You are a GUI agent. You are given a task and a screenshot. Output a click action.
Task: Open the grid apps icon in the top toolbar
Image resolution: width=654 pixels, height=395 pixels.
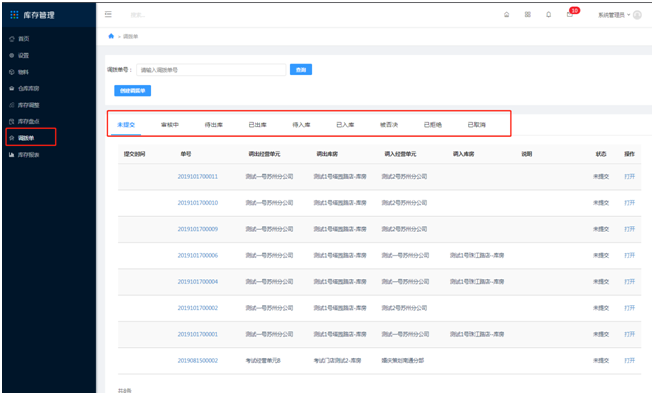coord(528,15)
